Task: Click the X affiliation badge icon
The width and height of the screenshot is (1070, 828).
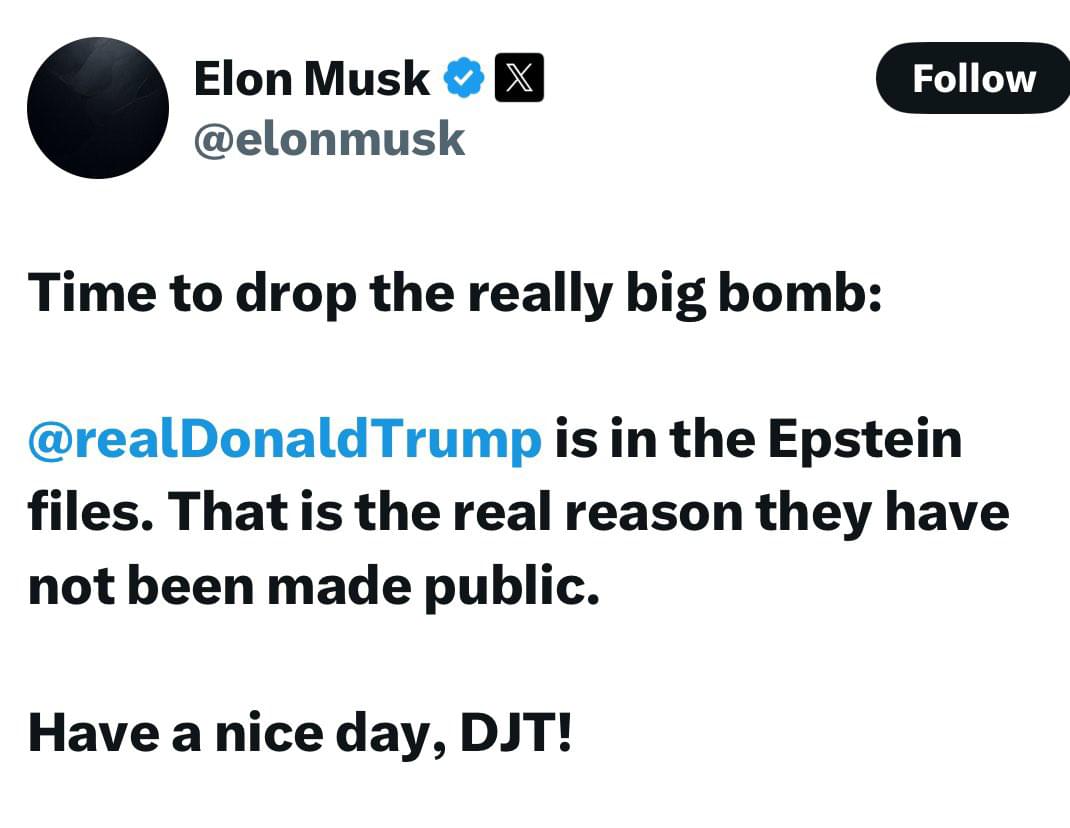Action: point(520,79)
